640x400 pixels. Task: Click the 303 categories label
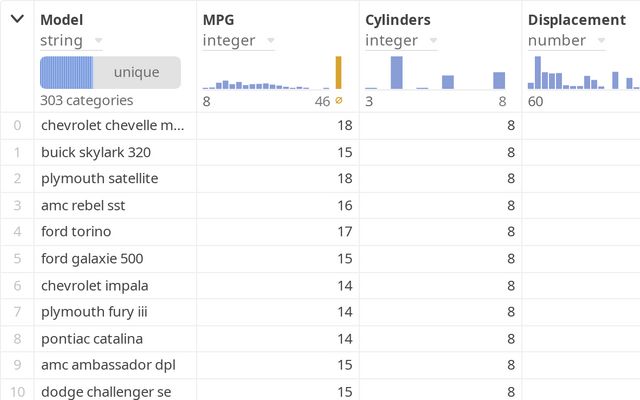[x=86, y=101]
